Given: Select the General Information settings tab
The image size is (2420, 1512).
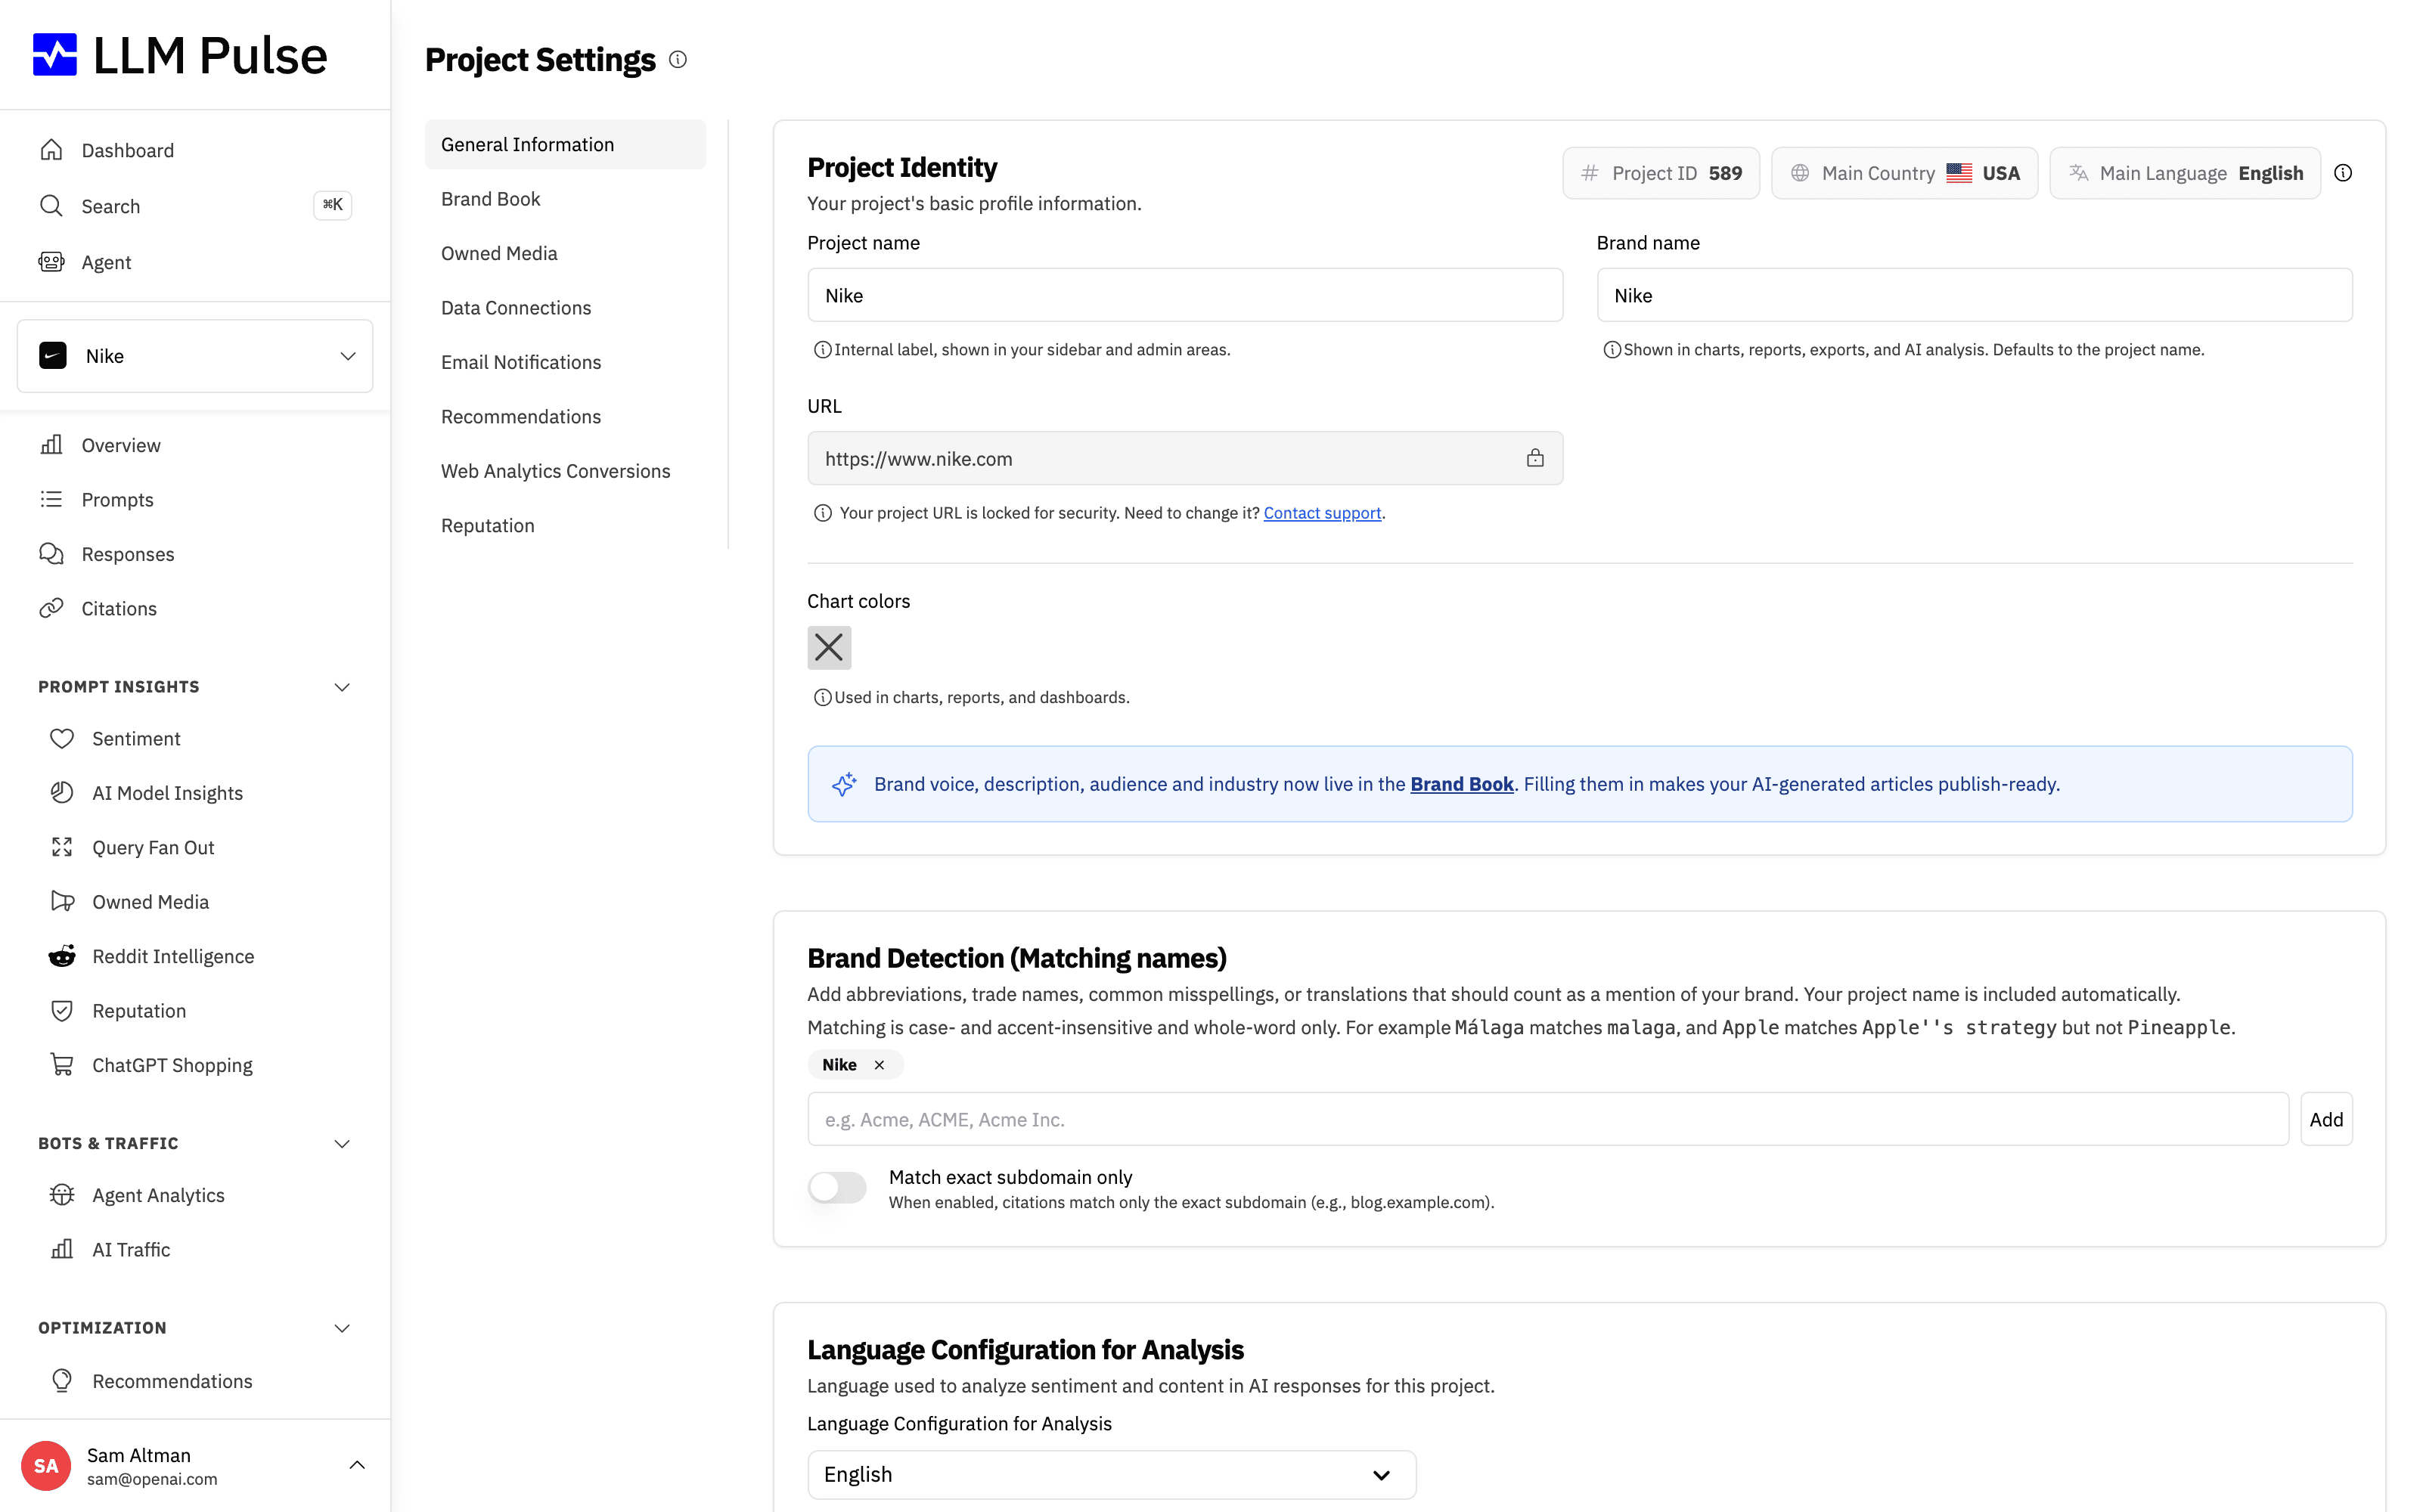Looking at the screenshot, I should pos(565,144).
